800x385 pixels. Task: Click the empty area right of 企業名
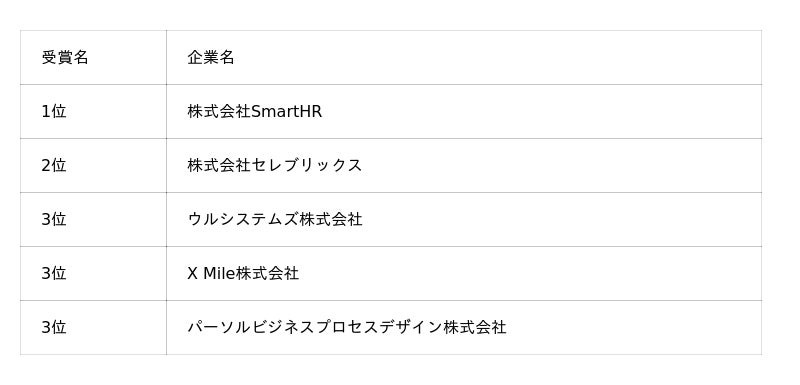point(497,58)
